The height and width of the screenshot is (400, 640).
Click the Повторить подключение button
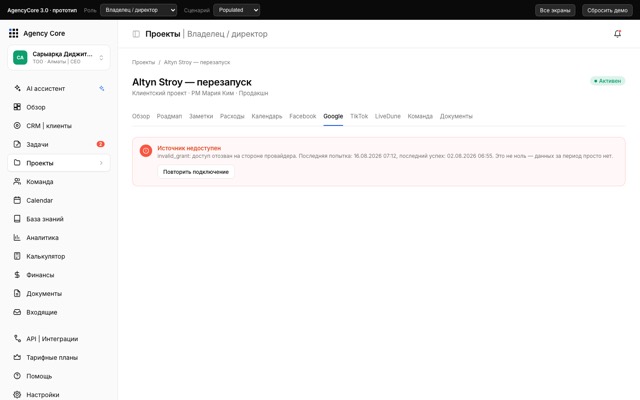click(196, 172)
